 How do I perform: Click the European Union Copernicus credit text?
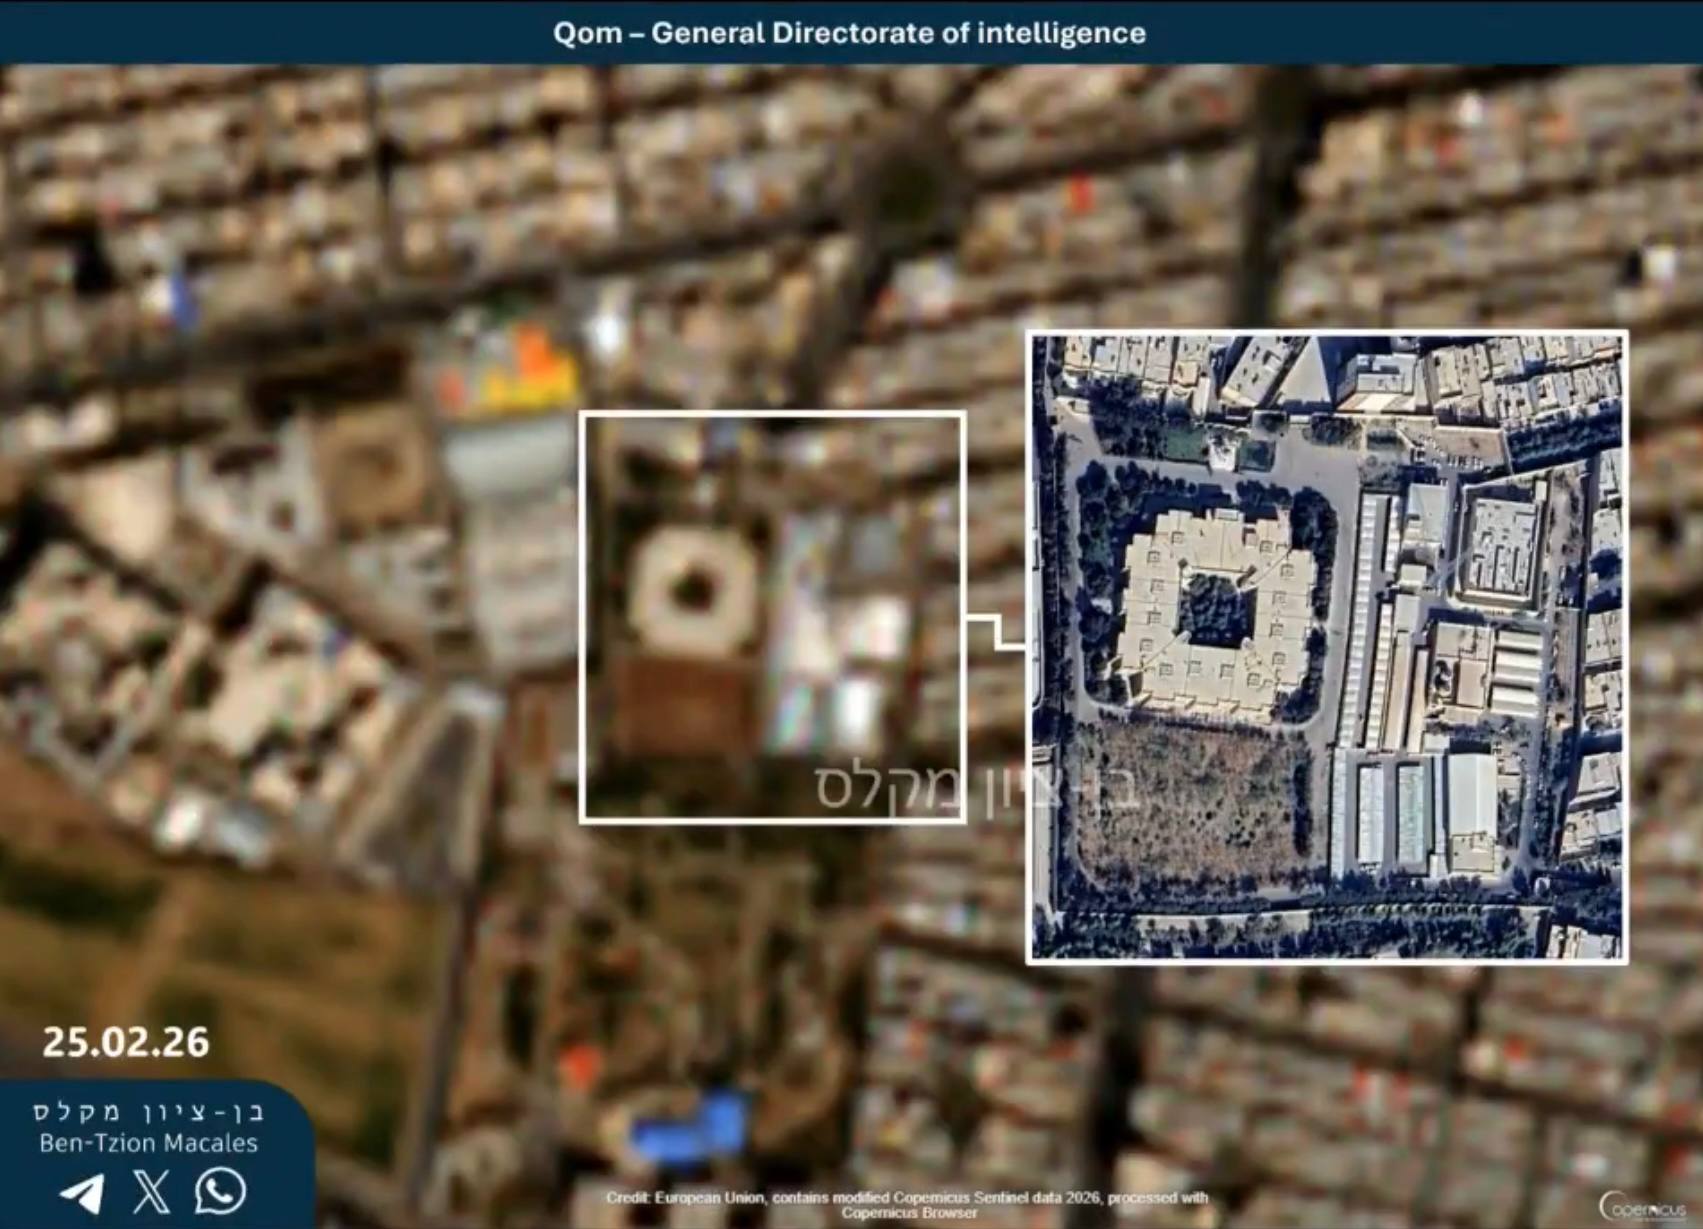coord(906,1204)
